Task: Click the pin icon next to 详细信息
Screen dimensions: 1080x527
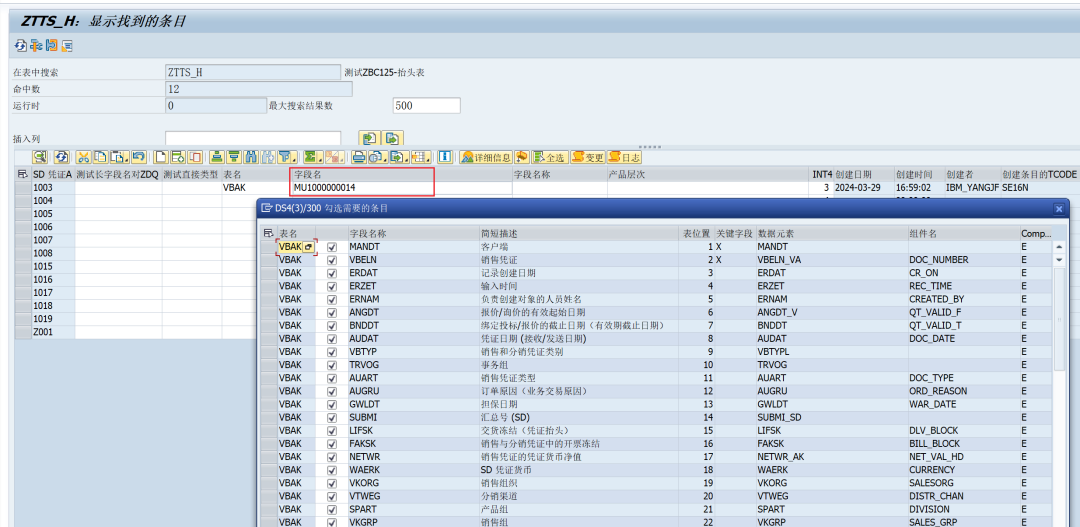Action: [x=521, y=157]
